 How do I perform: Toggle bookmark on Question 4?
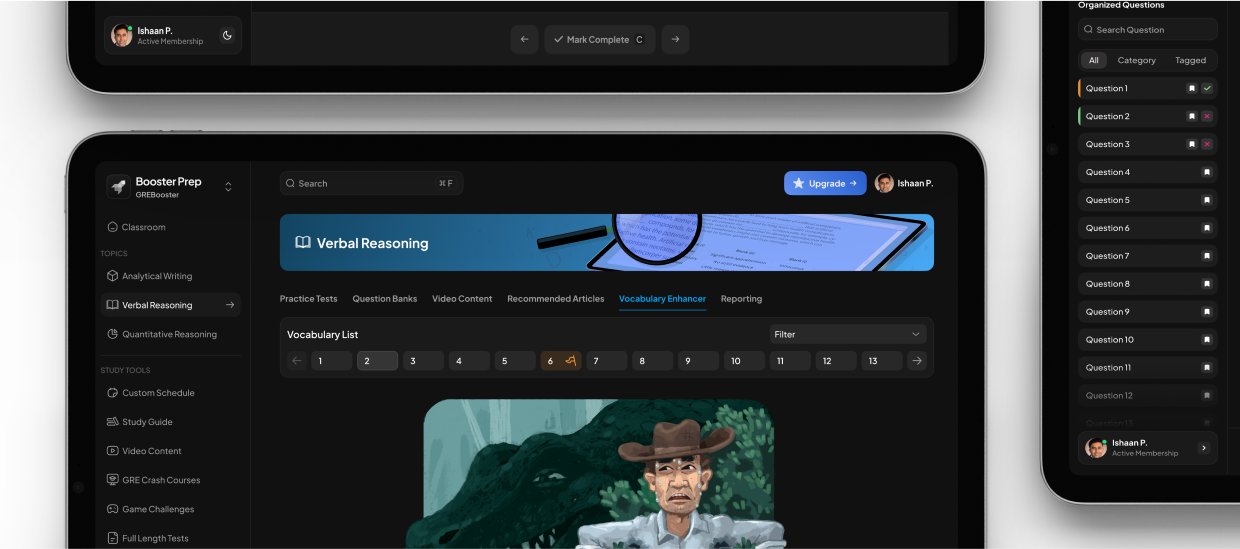tap(1207, 172)
